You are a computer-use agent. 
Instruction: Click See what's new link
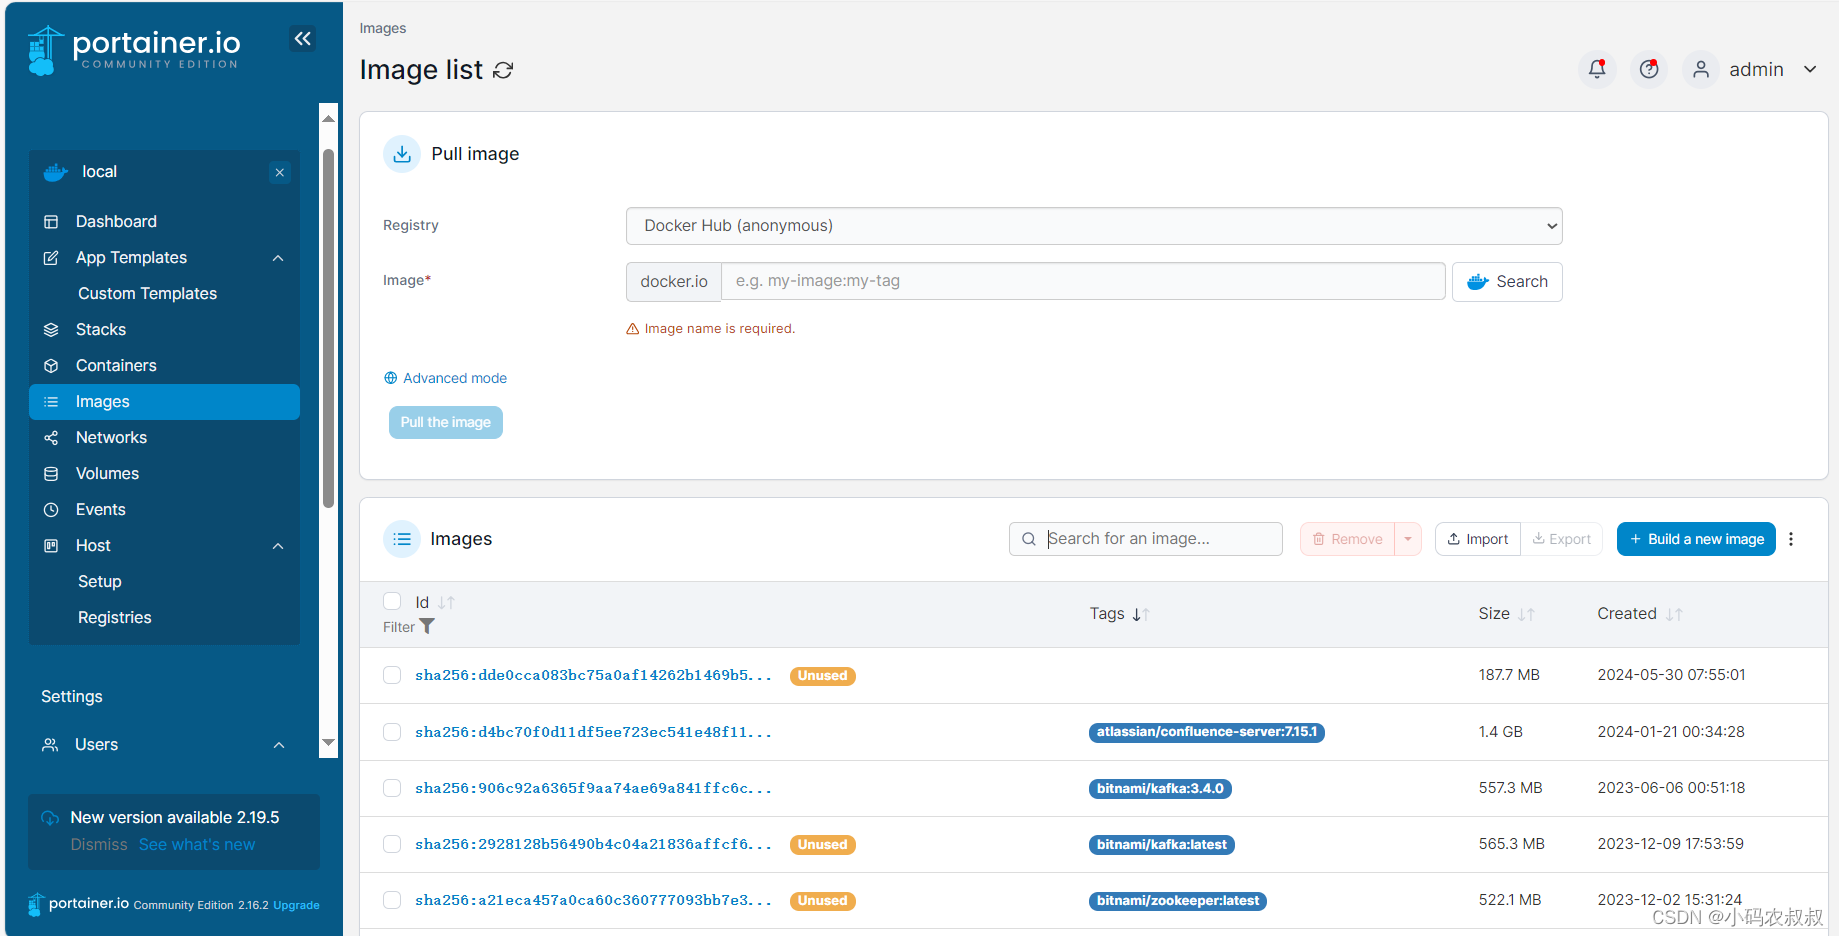[x=197, y=845]
